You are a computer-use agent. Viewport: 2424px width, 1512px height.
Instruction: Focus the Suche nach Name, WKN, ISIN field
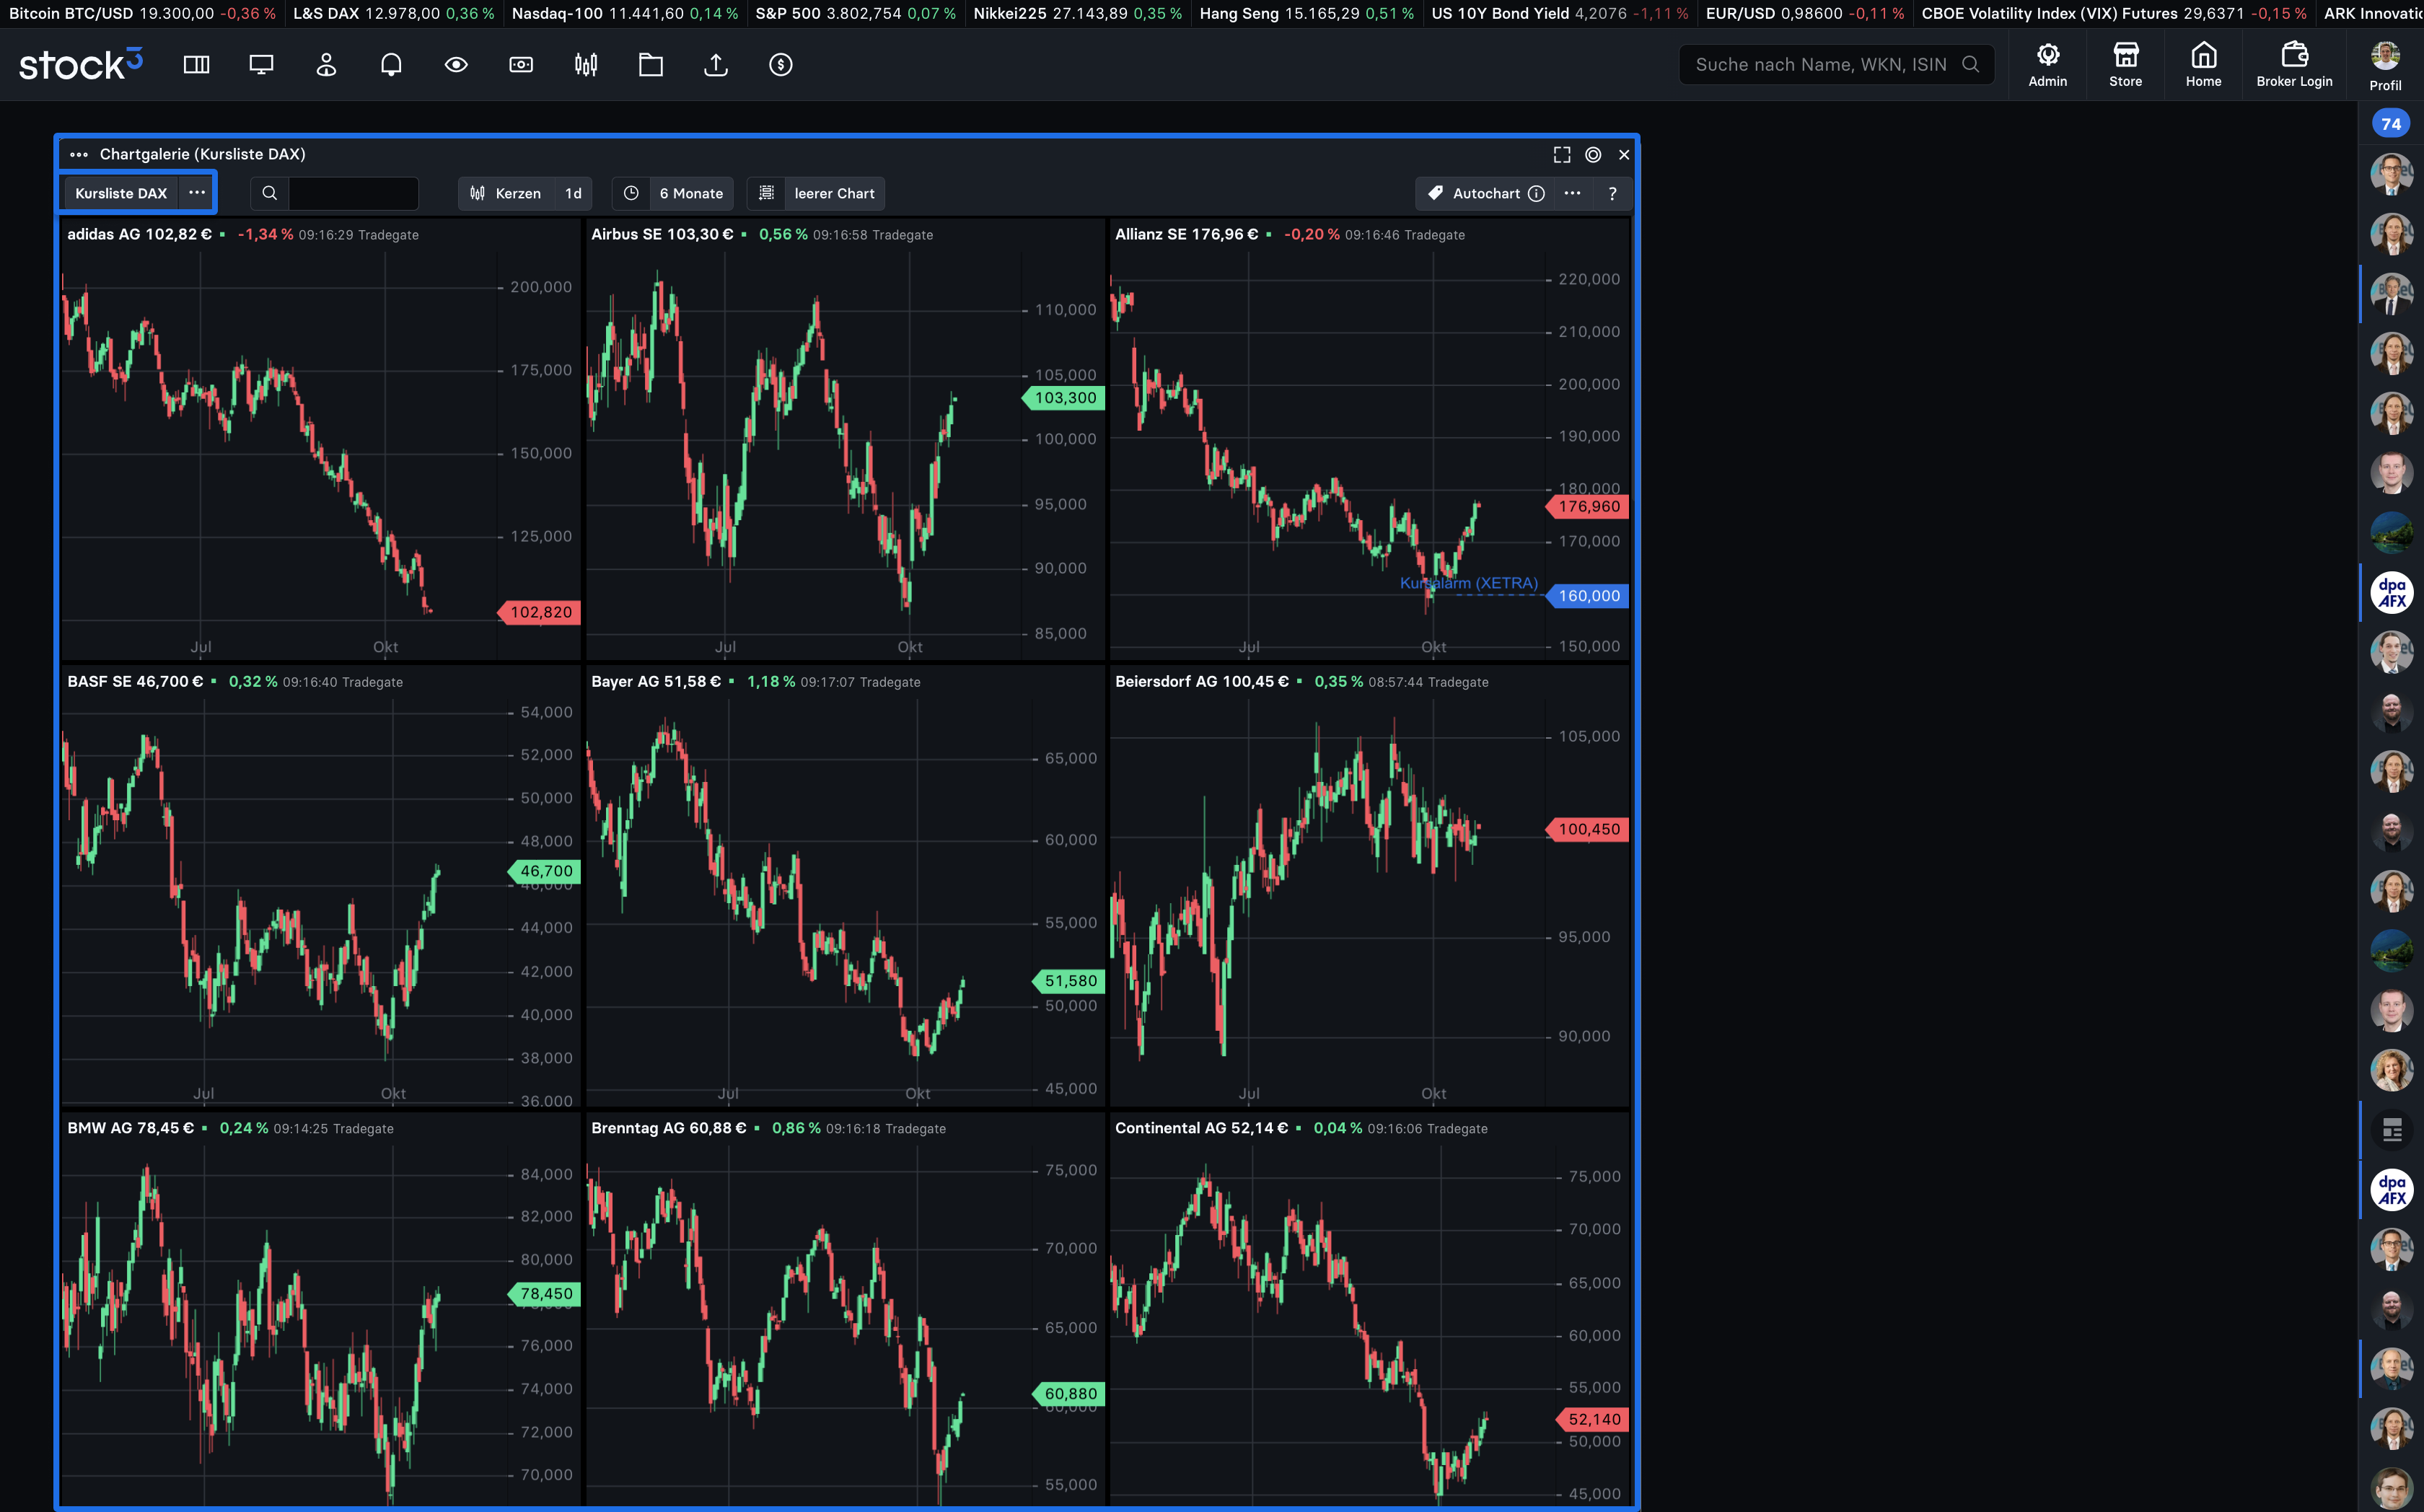pyautogui.click(x=1836, y=65)
